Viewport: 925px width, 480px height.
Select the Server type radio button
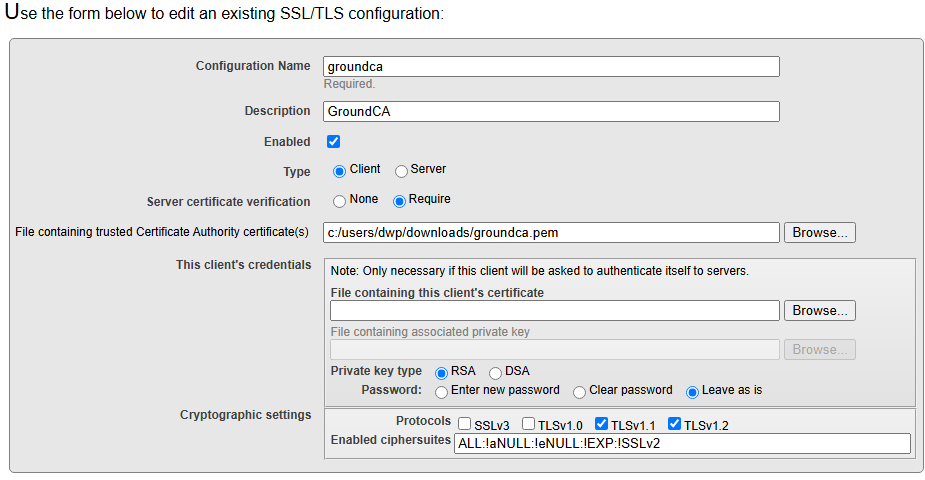pyautogui.click(x=401, y=172)
